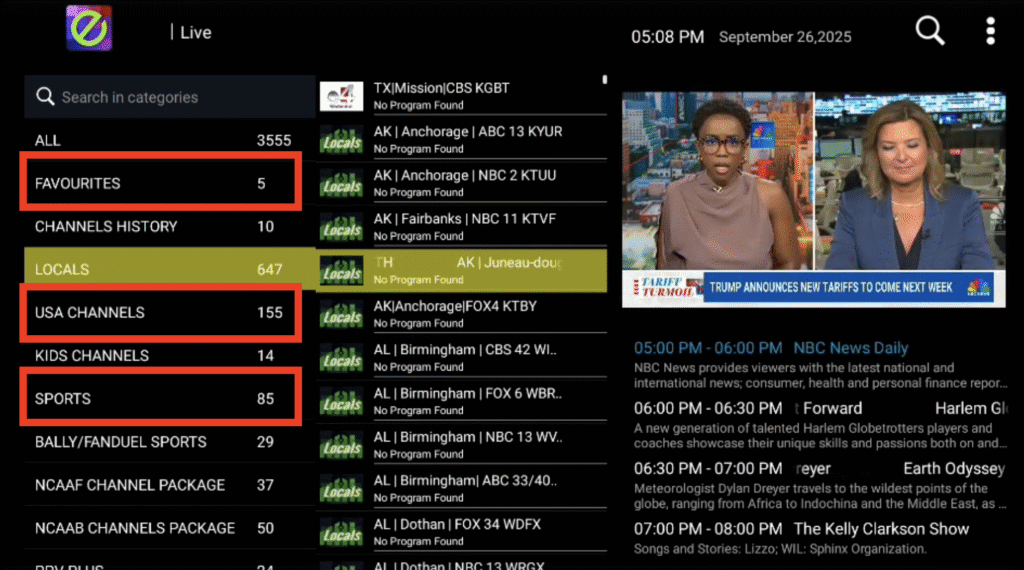This screenshot has width=1024, height=570.
Task: Play AL | Birmingham | CBS 42 channel
Action: (462, 358)
